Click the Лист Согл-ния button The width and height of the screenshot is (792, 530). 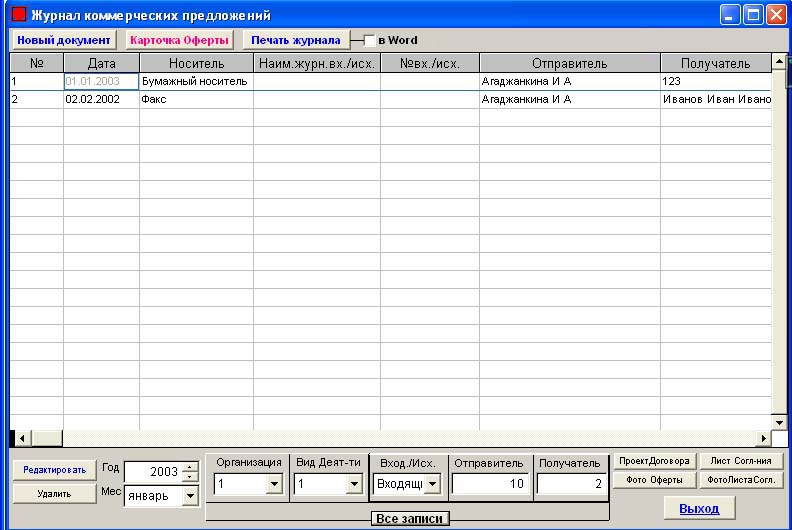coord(741,461)
